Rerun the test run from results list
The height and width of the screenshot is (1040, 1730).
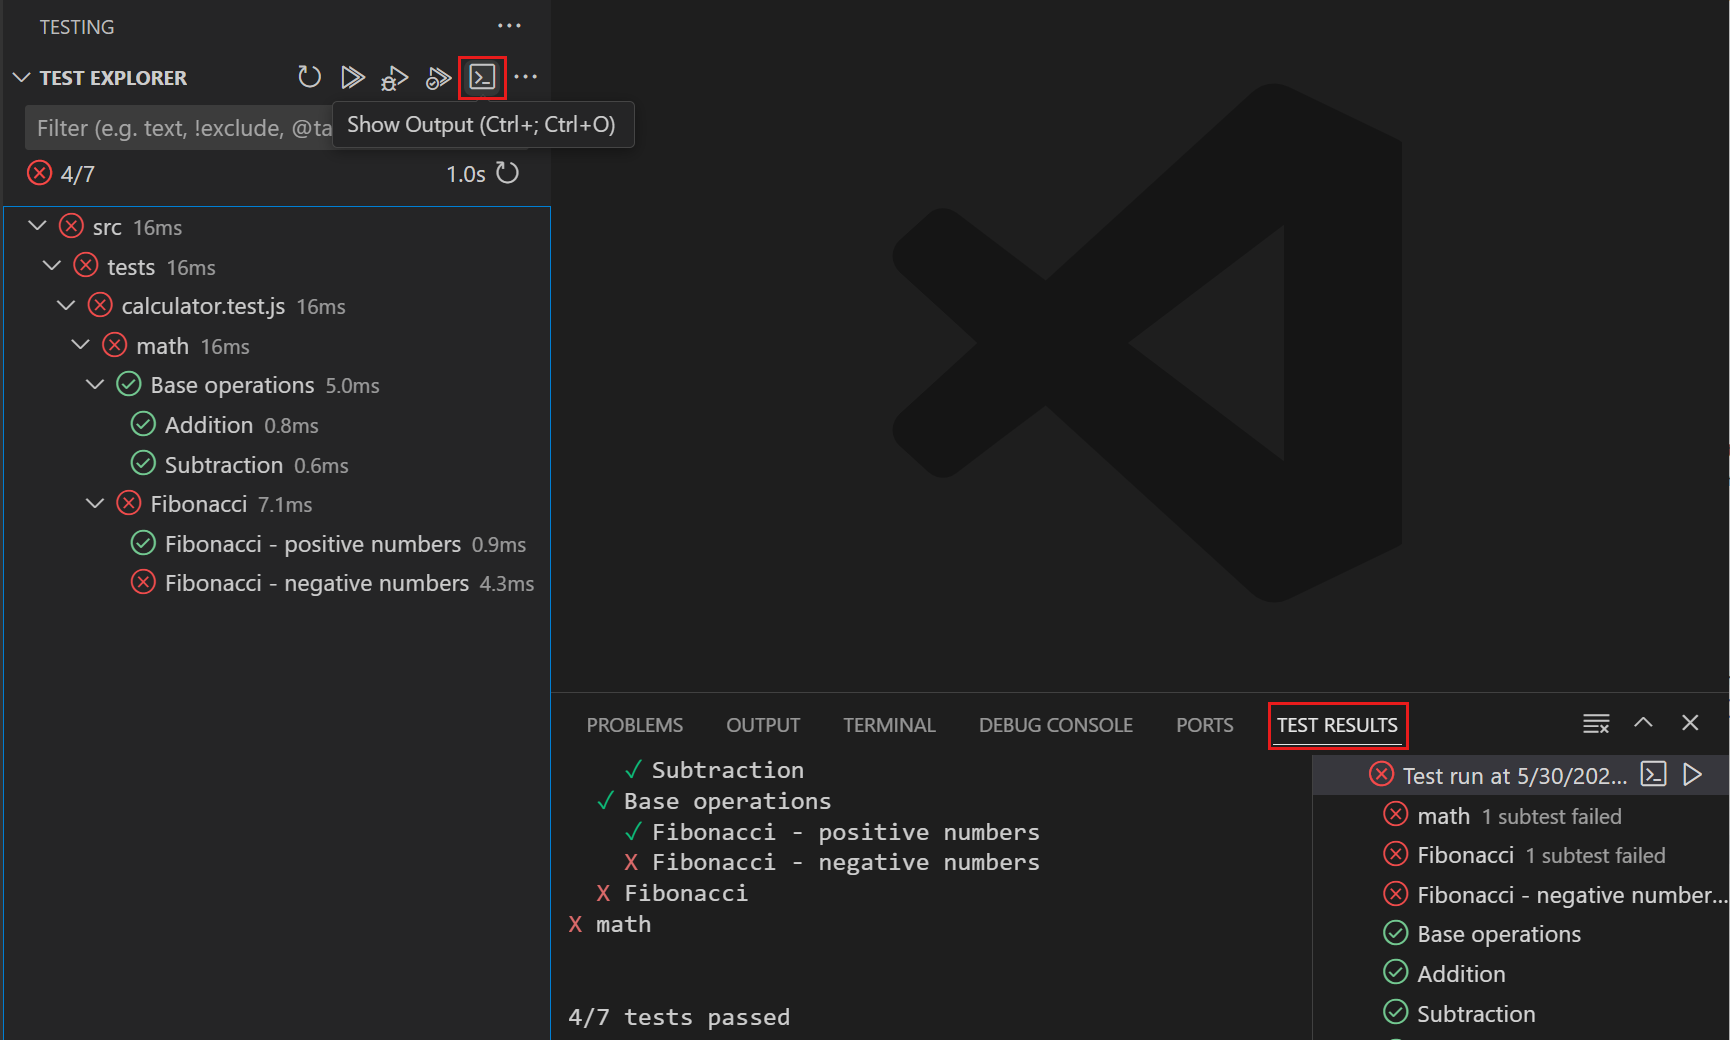[x=1693, y=775]
